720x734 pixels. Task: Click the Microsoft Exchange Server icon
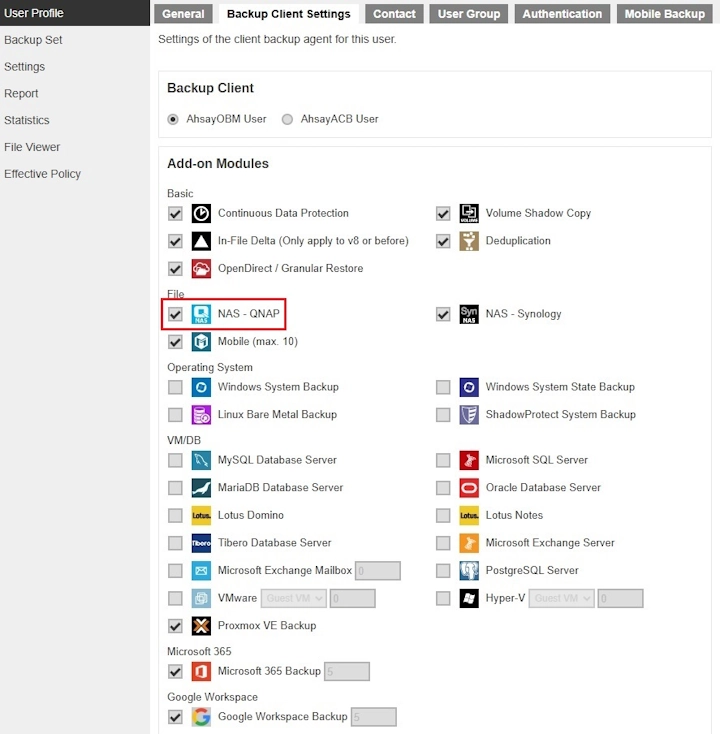click(468, 543)
